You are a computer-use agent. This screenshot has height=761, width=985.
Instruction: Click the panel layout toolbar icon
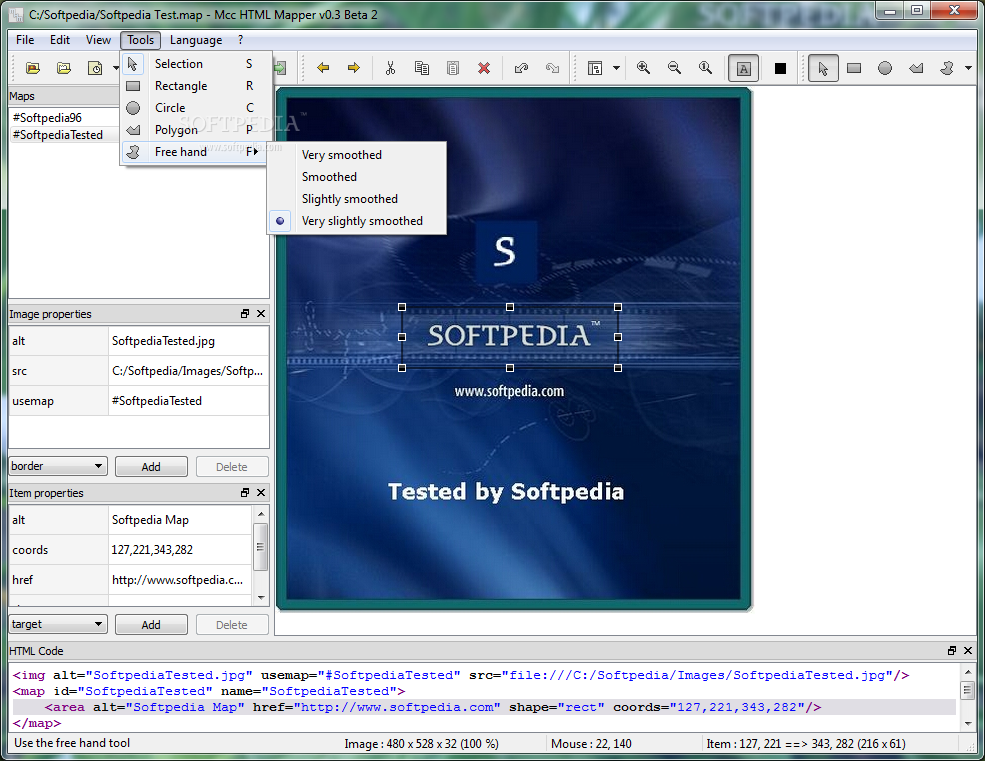coord(595,68)
